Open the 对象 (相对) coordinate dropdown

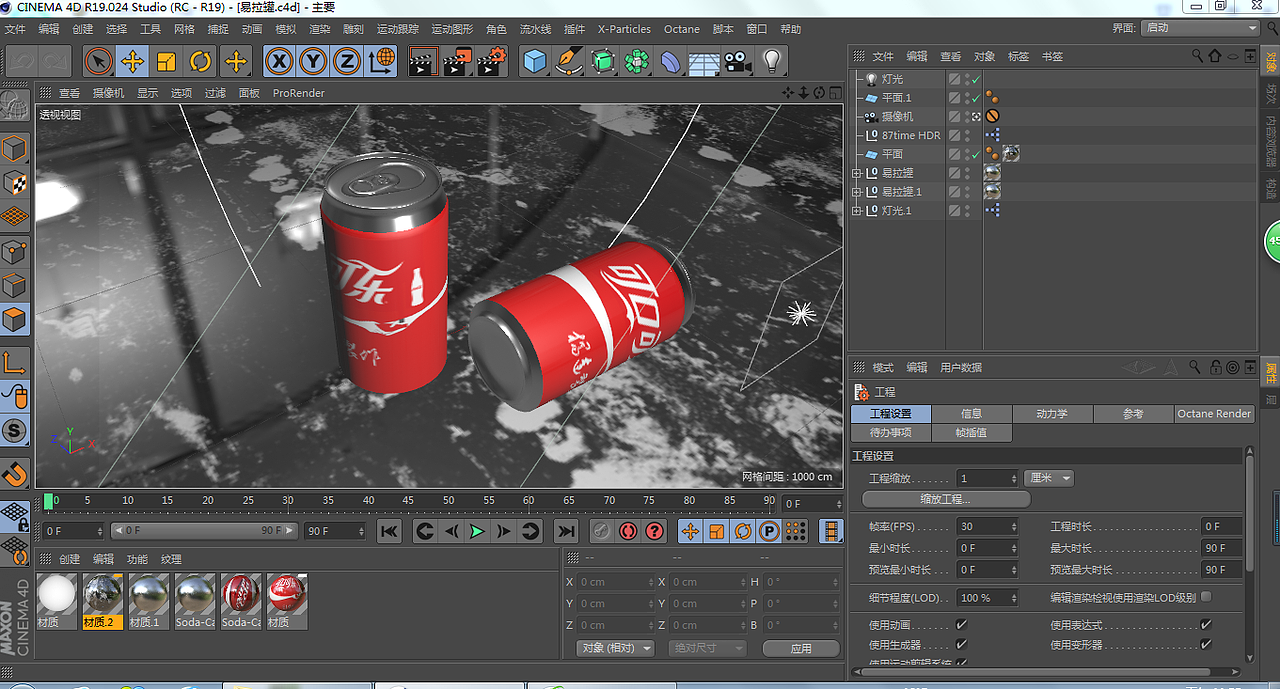pyautogui.click(x=616, y=648)
